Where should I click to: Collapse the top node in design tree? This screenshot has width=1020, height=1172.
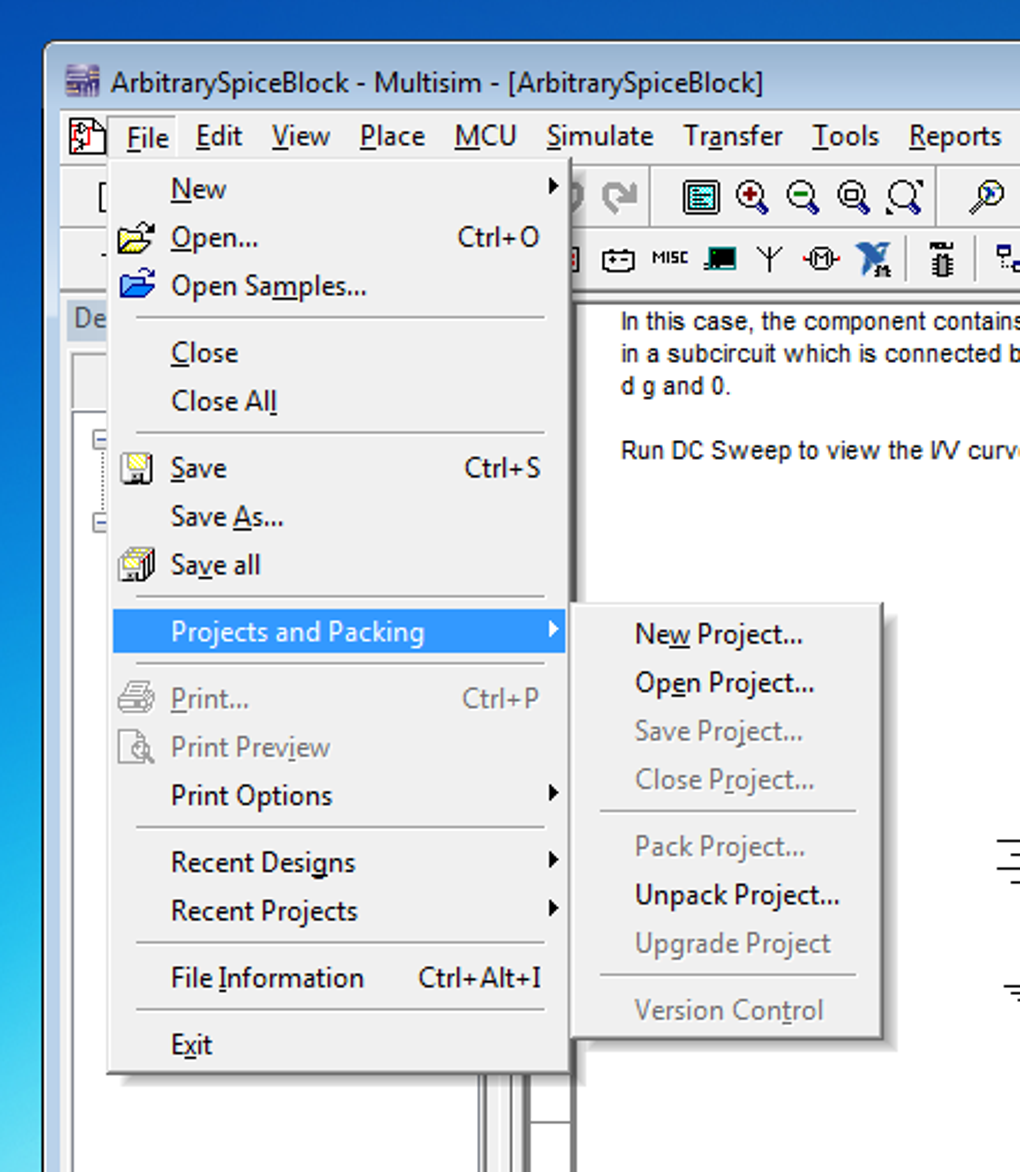99,439
